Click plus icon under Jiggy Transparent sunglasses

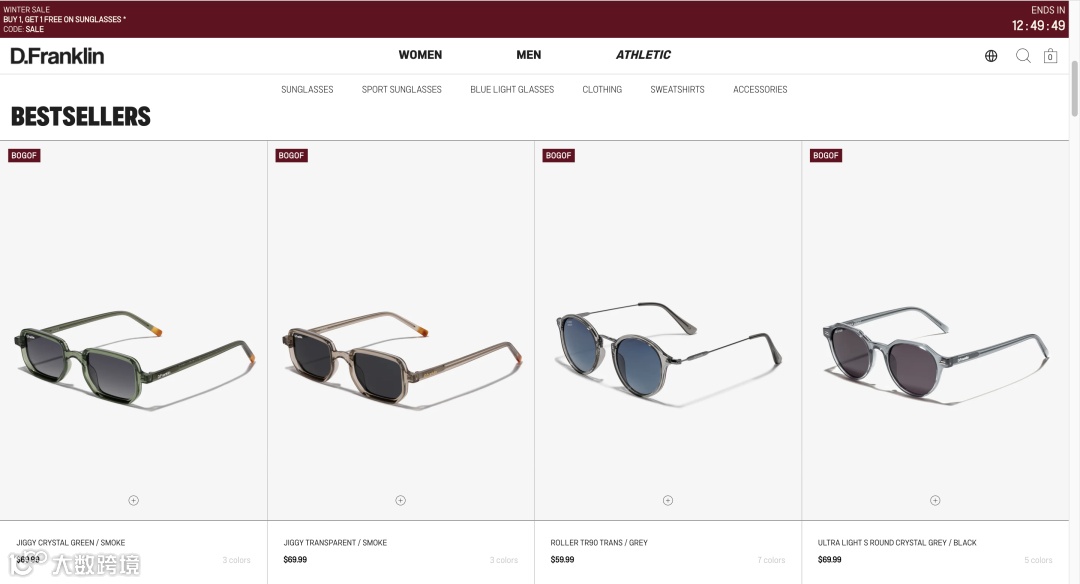tap(401, 501)
